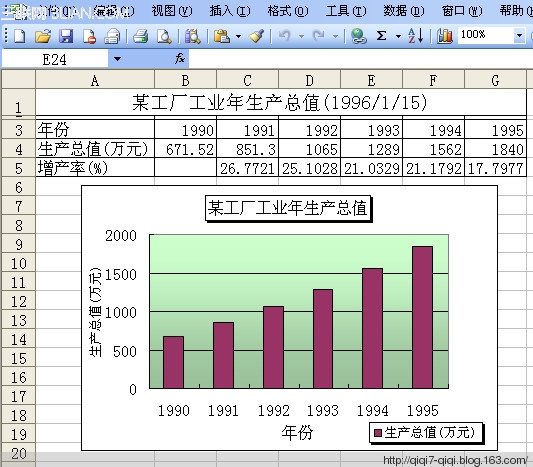
Task: Select column C header
Action: click(x=247, y=80)
